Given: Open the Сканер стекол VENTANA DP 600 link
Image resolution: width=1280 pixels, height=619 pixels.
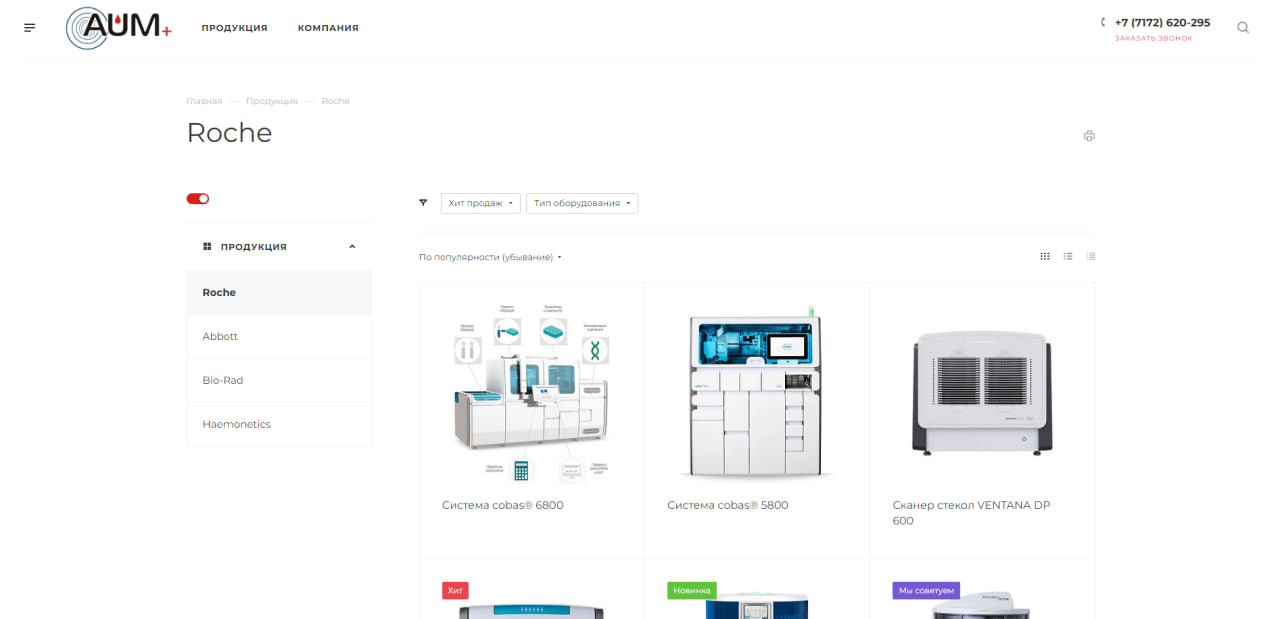Looking at the screenshot, I should (971, 513).
